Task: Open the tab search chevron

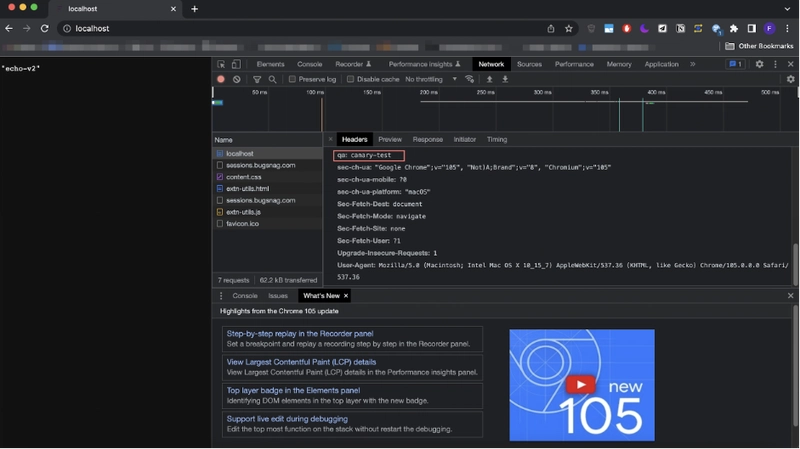Action: pos(787,9)
